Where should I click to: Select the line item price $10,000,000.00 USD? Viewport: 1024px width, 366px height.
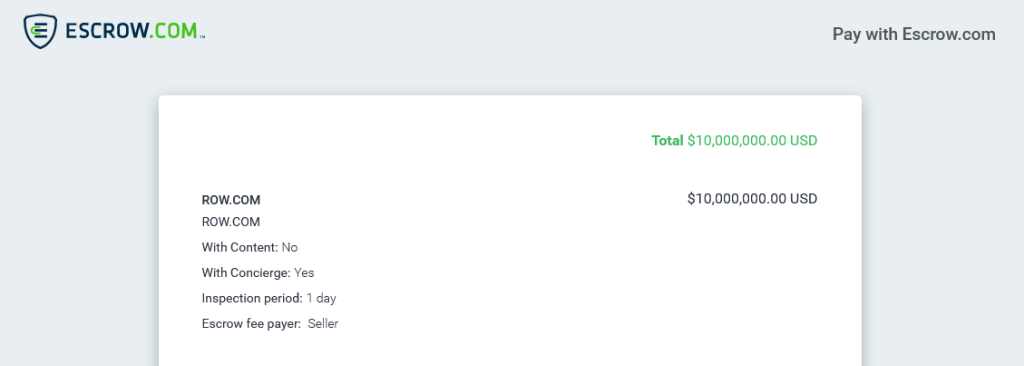tap(752, 199)
